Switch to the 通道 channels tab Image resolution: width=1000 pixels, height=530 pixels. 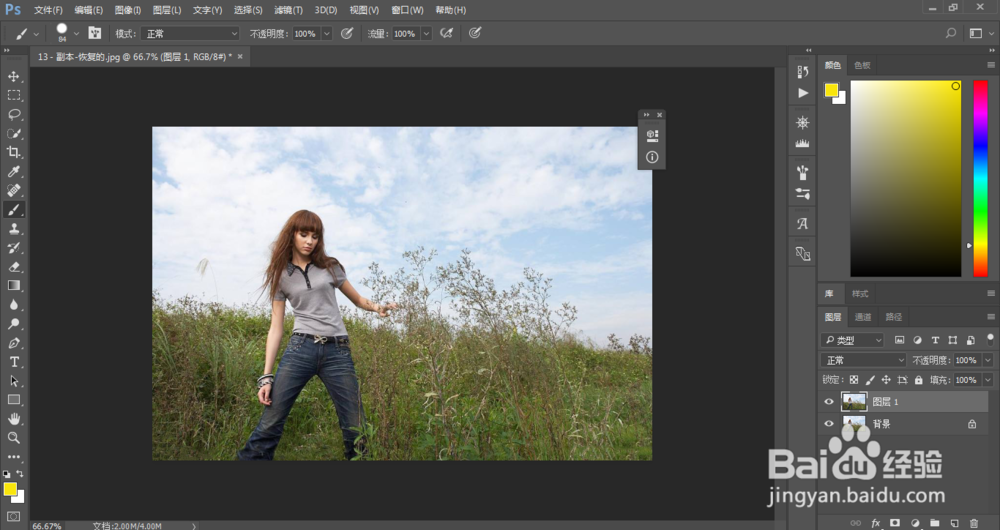pos(863,317)
